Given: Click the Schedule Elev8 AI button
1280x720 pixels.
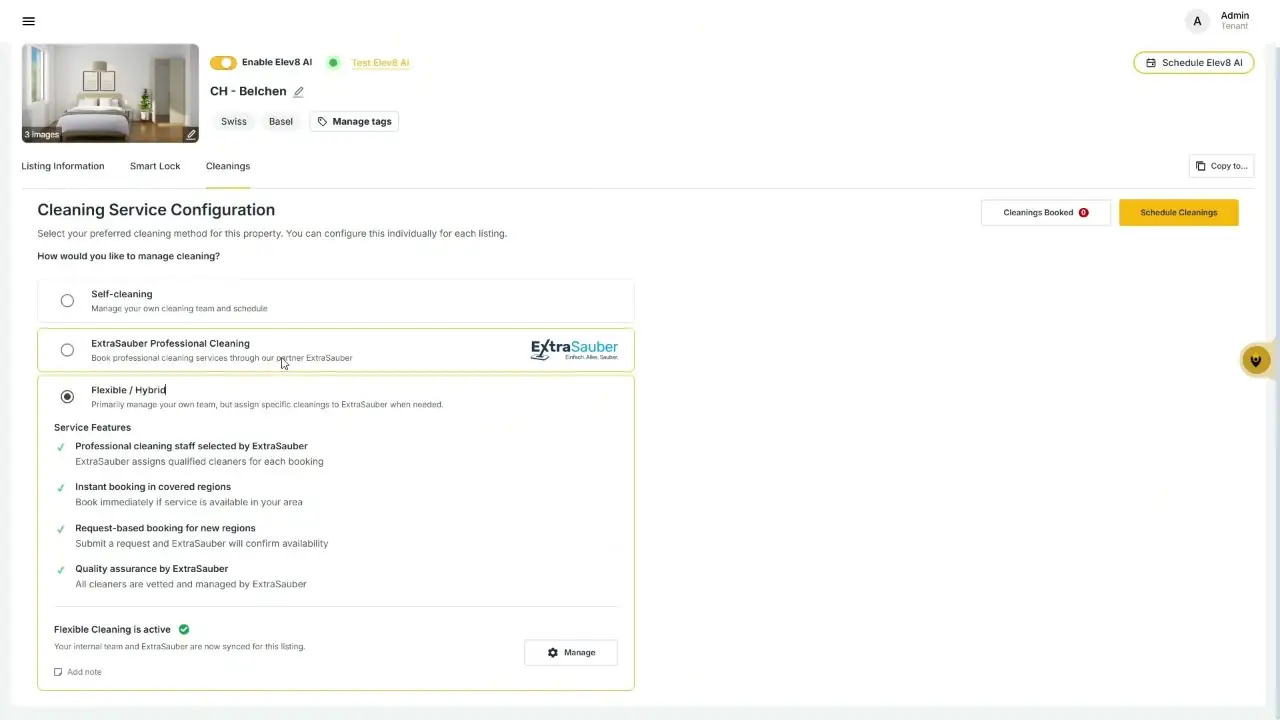Looking at the screenshot, I should [x=1194, y=63].
